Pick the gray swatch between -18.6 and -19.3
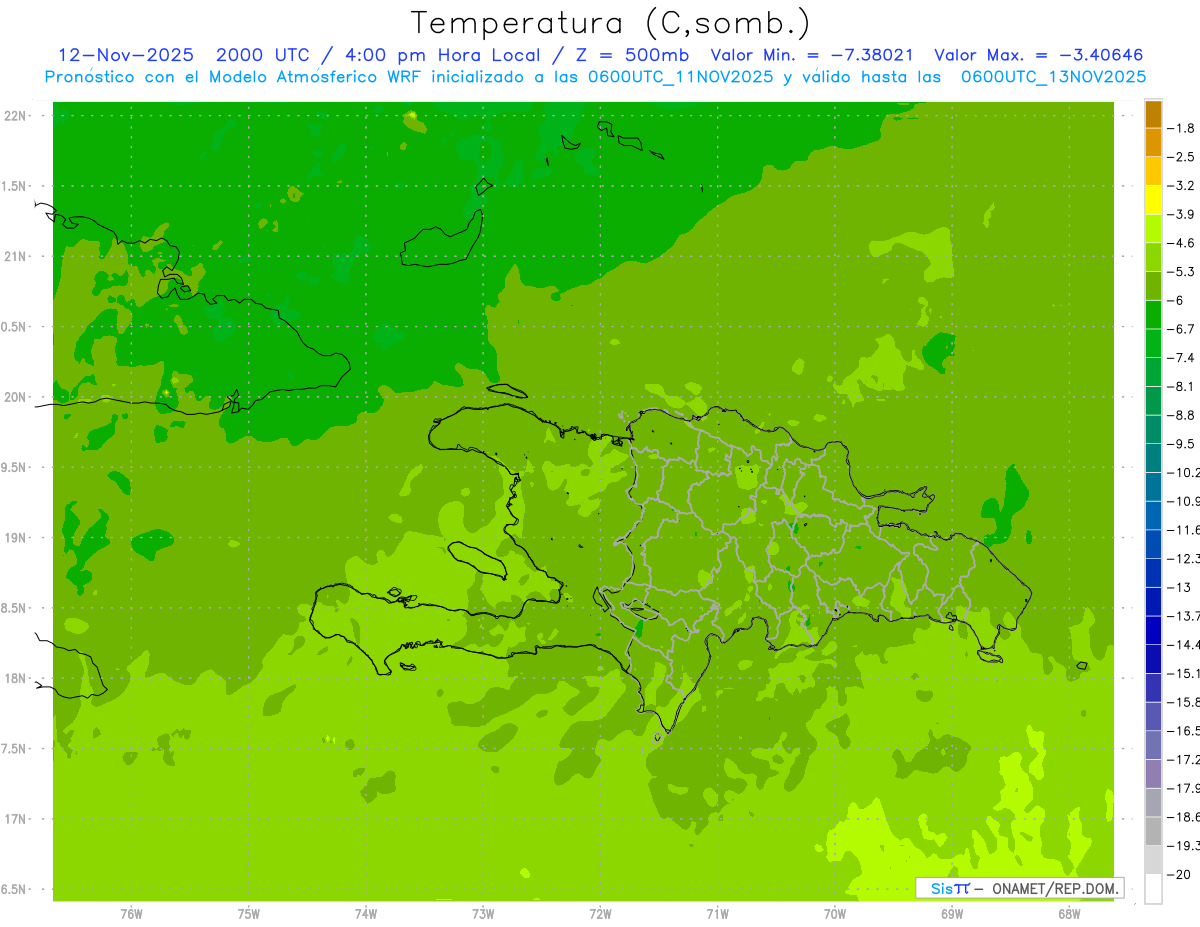Screen dimensions: 1200x927 (x=1153, y=831)
